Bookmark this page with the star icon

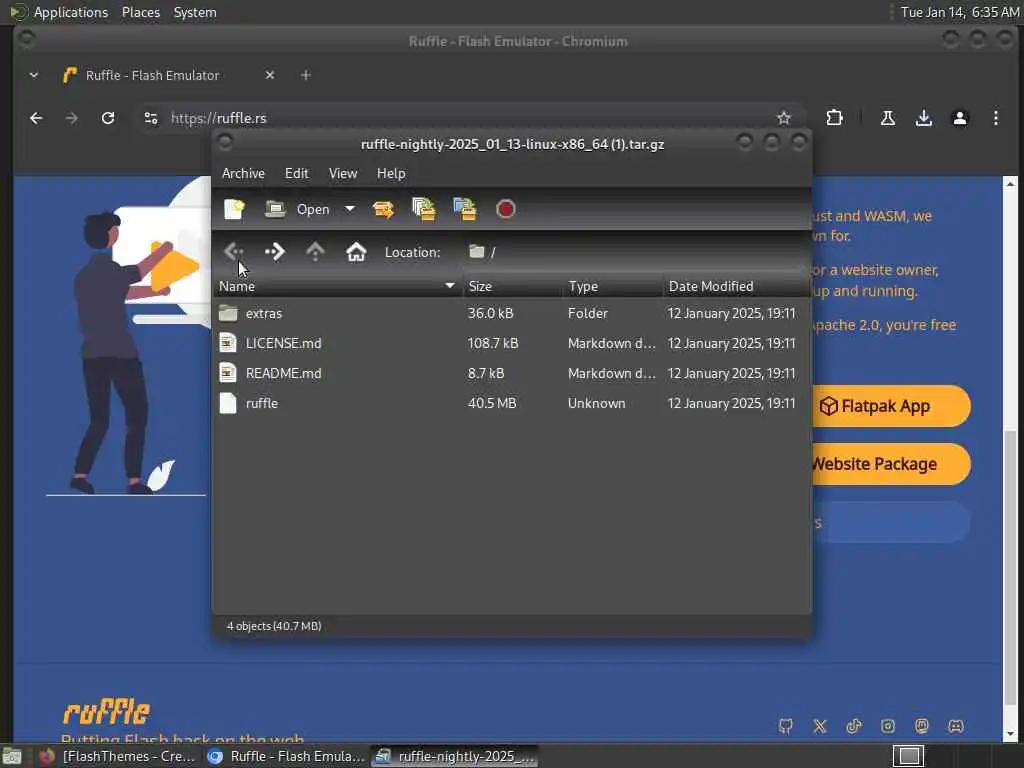pos(784,118)
